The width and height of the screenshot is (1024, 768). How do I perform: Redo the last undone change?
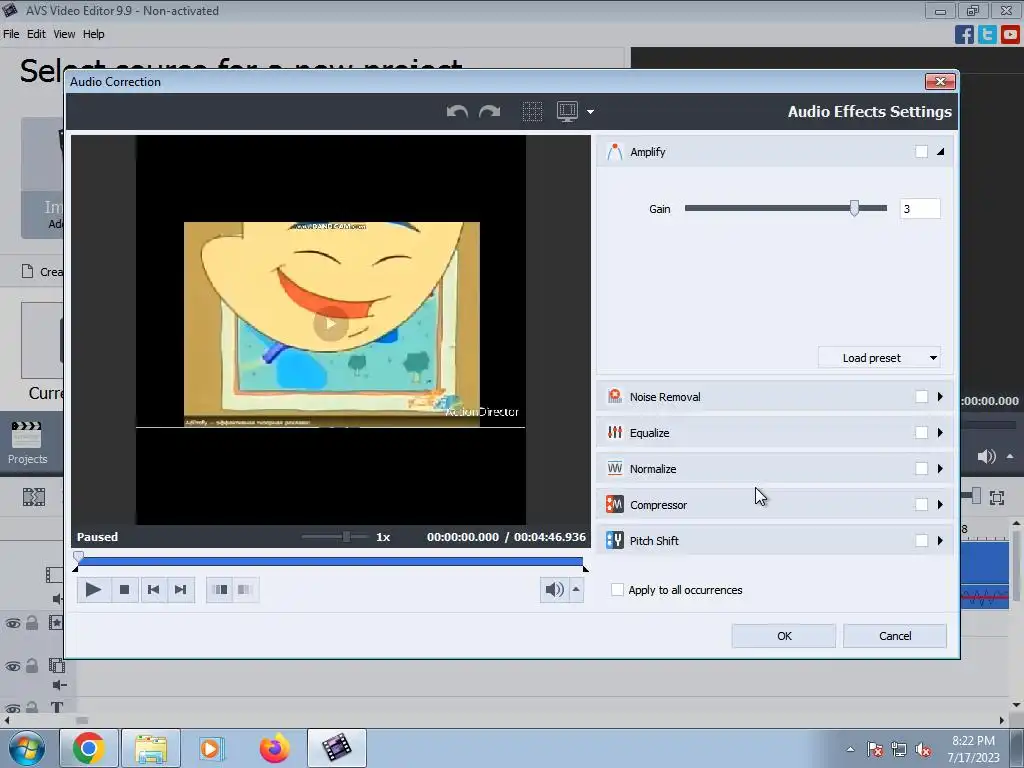[489, 112]
